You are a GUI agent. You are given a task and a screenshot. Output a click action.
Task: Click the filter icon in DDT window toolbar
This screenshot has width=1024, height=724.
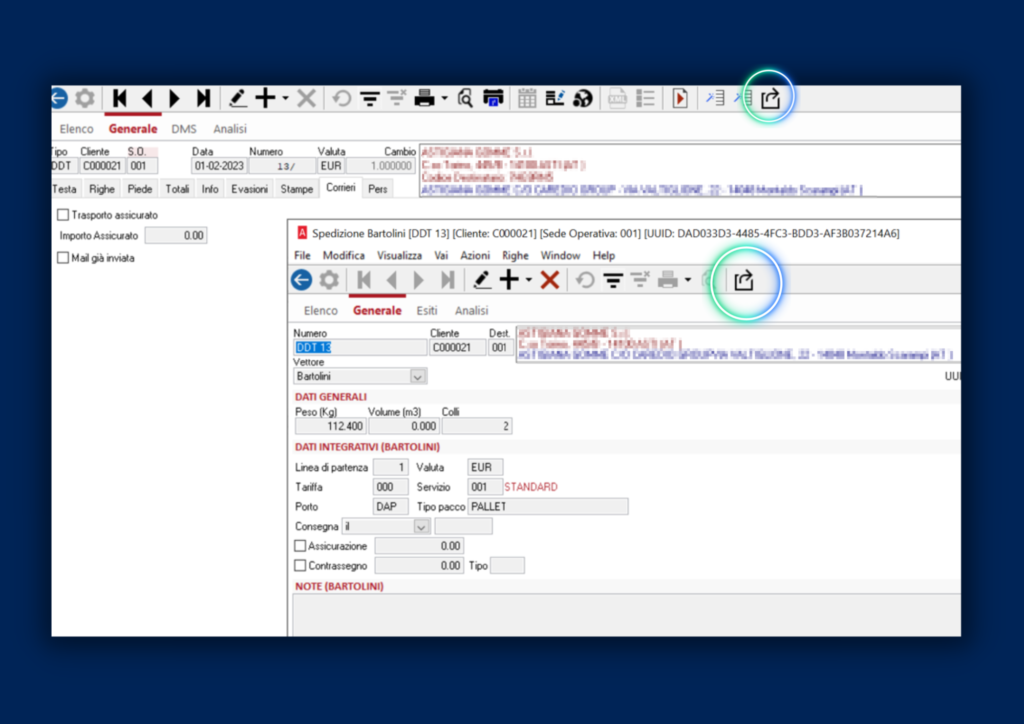[370, 99]
